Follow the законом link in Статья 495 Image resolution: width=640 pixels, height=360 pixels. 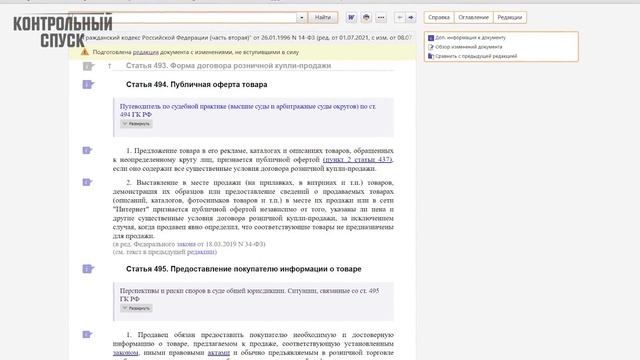click(125, 353)
